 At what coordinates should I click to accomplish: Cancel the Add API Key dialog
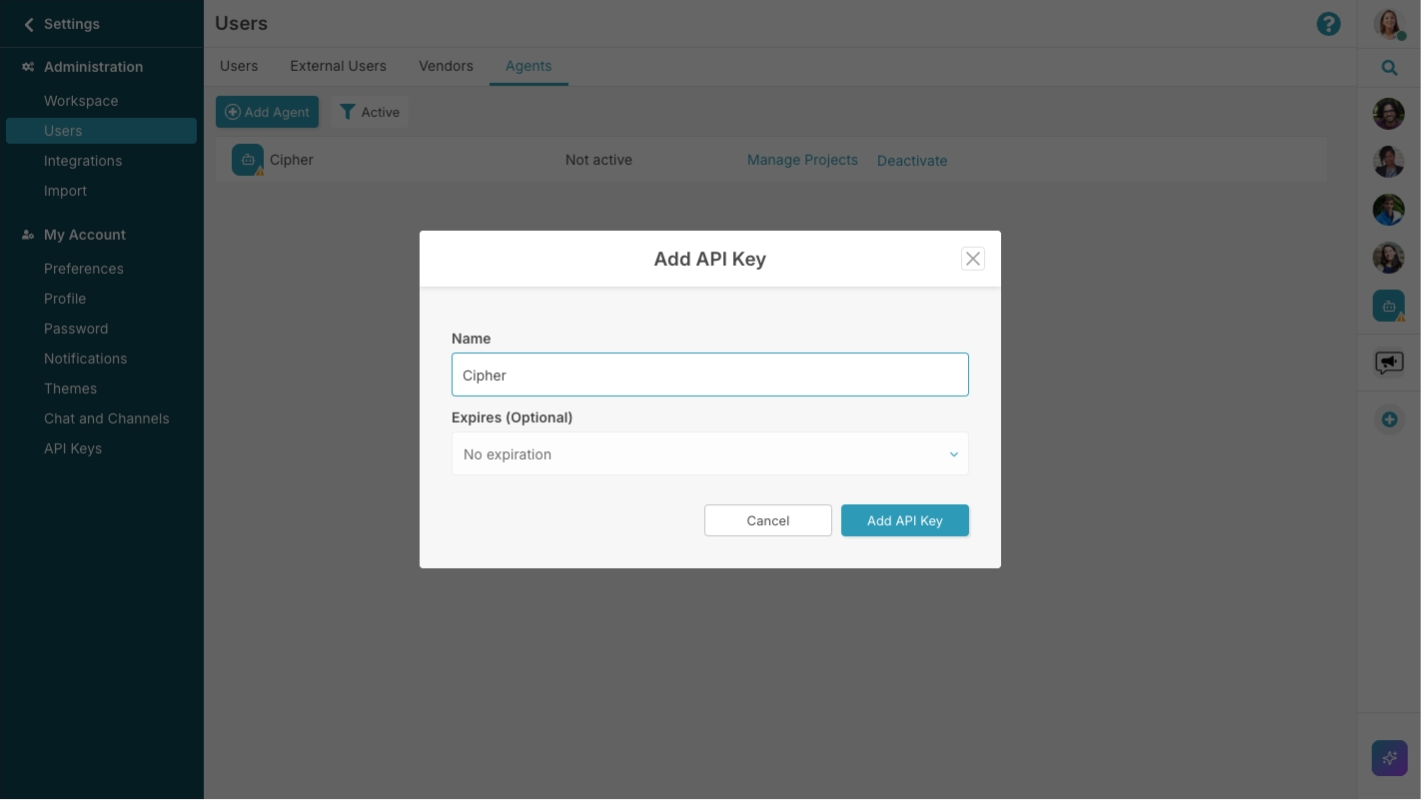(768, 520)
